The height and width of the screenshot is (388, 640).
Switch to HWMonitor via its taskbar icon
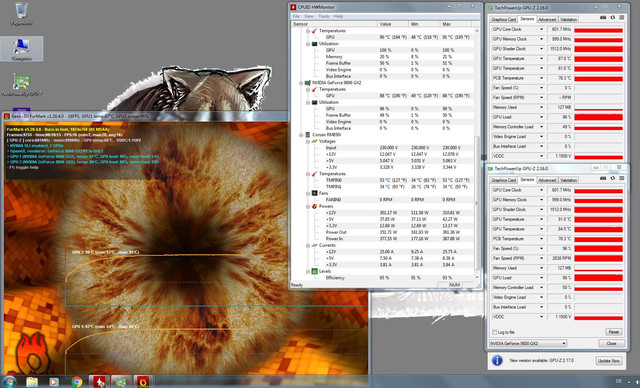point(99,382)
